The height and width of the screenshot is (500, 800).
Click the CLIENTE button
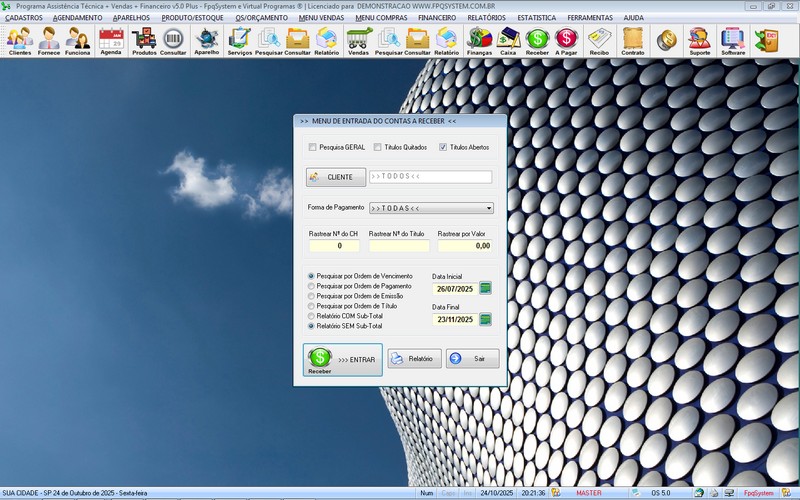336,177
